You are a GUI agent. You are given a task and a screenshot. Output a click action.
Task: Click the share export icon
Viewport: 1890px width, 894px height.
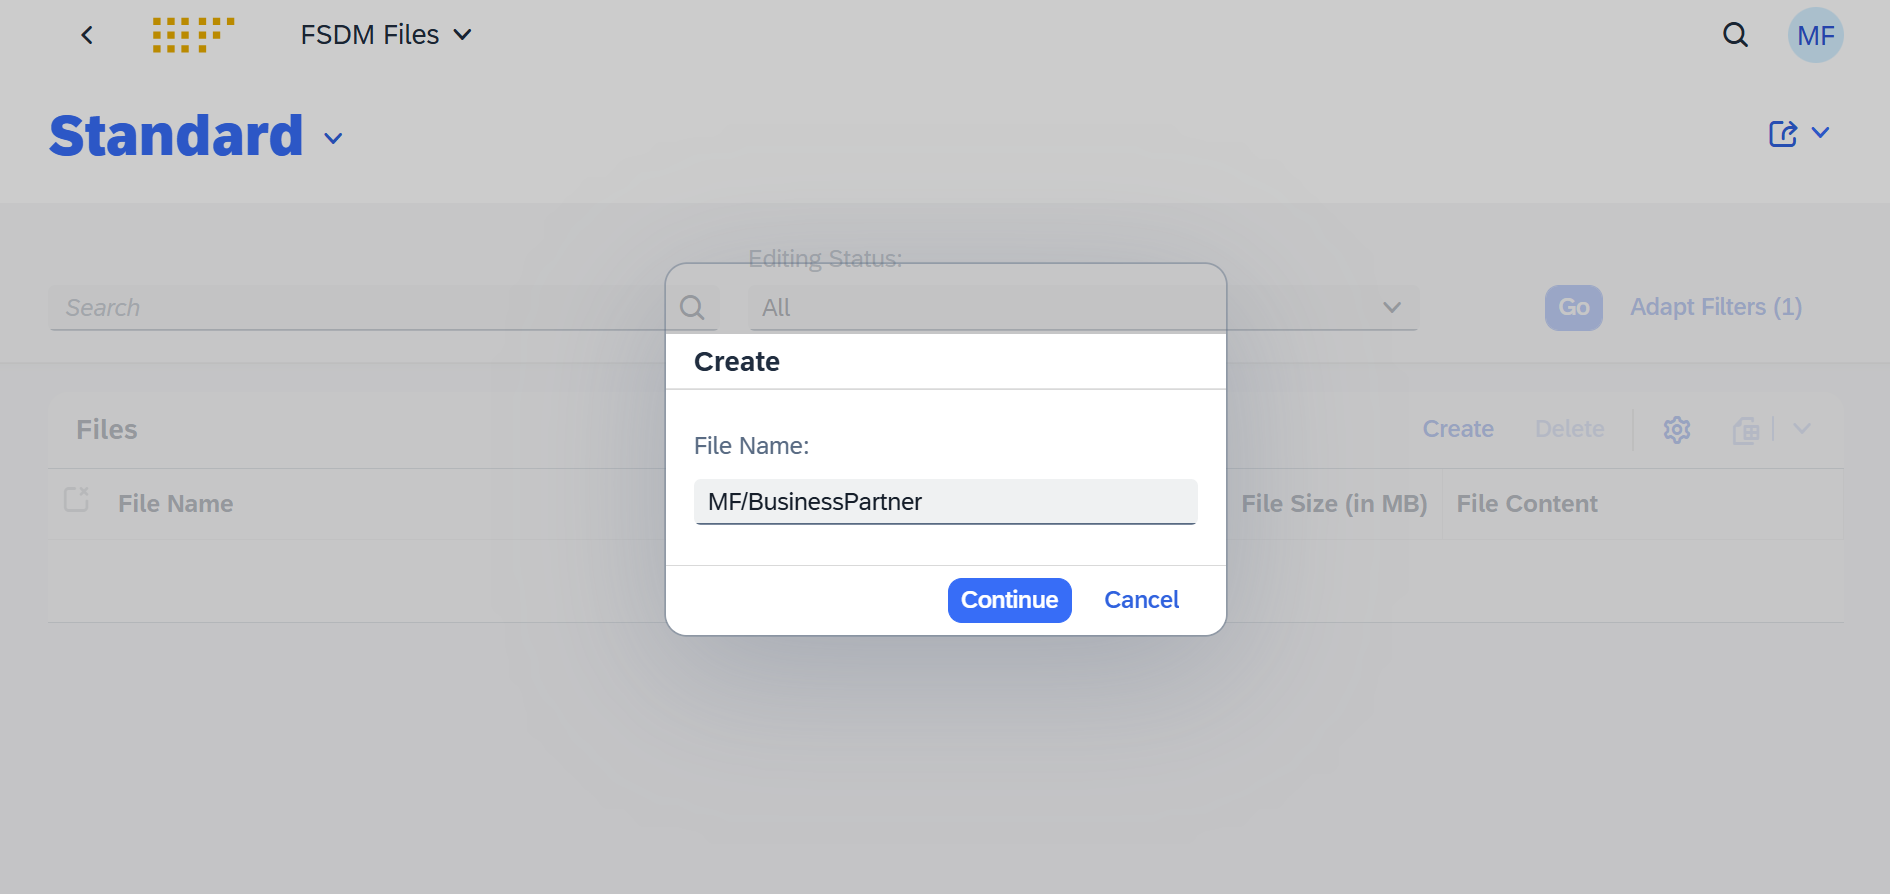(1783, 133)
